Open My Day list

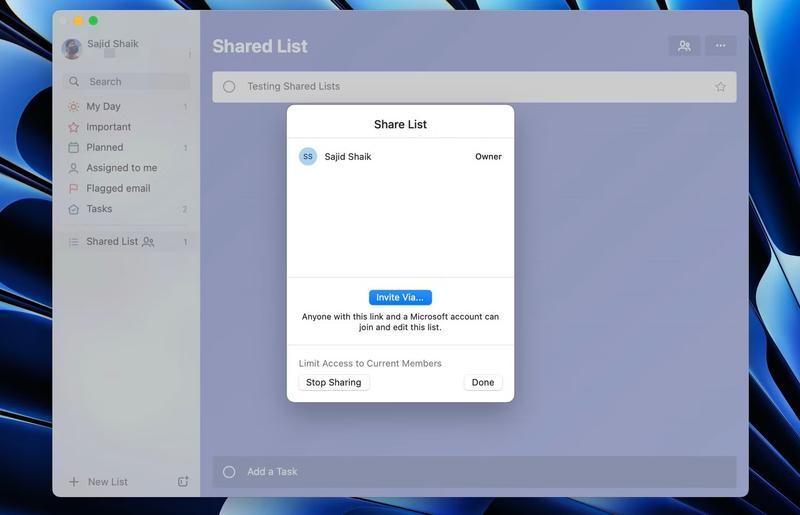coord(128,106)
